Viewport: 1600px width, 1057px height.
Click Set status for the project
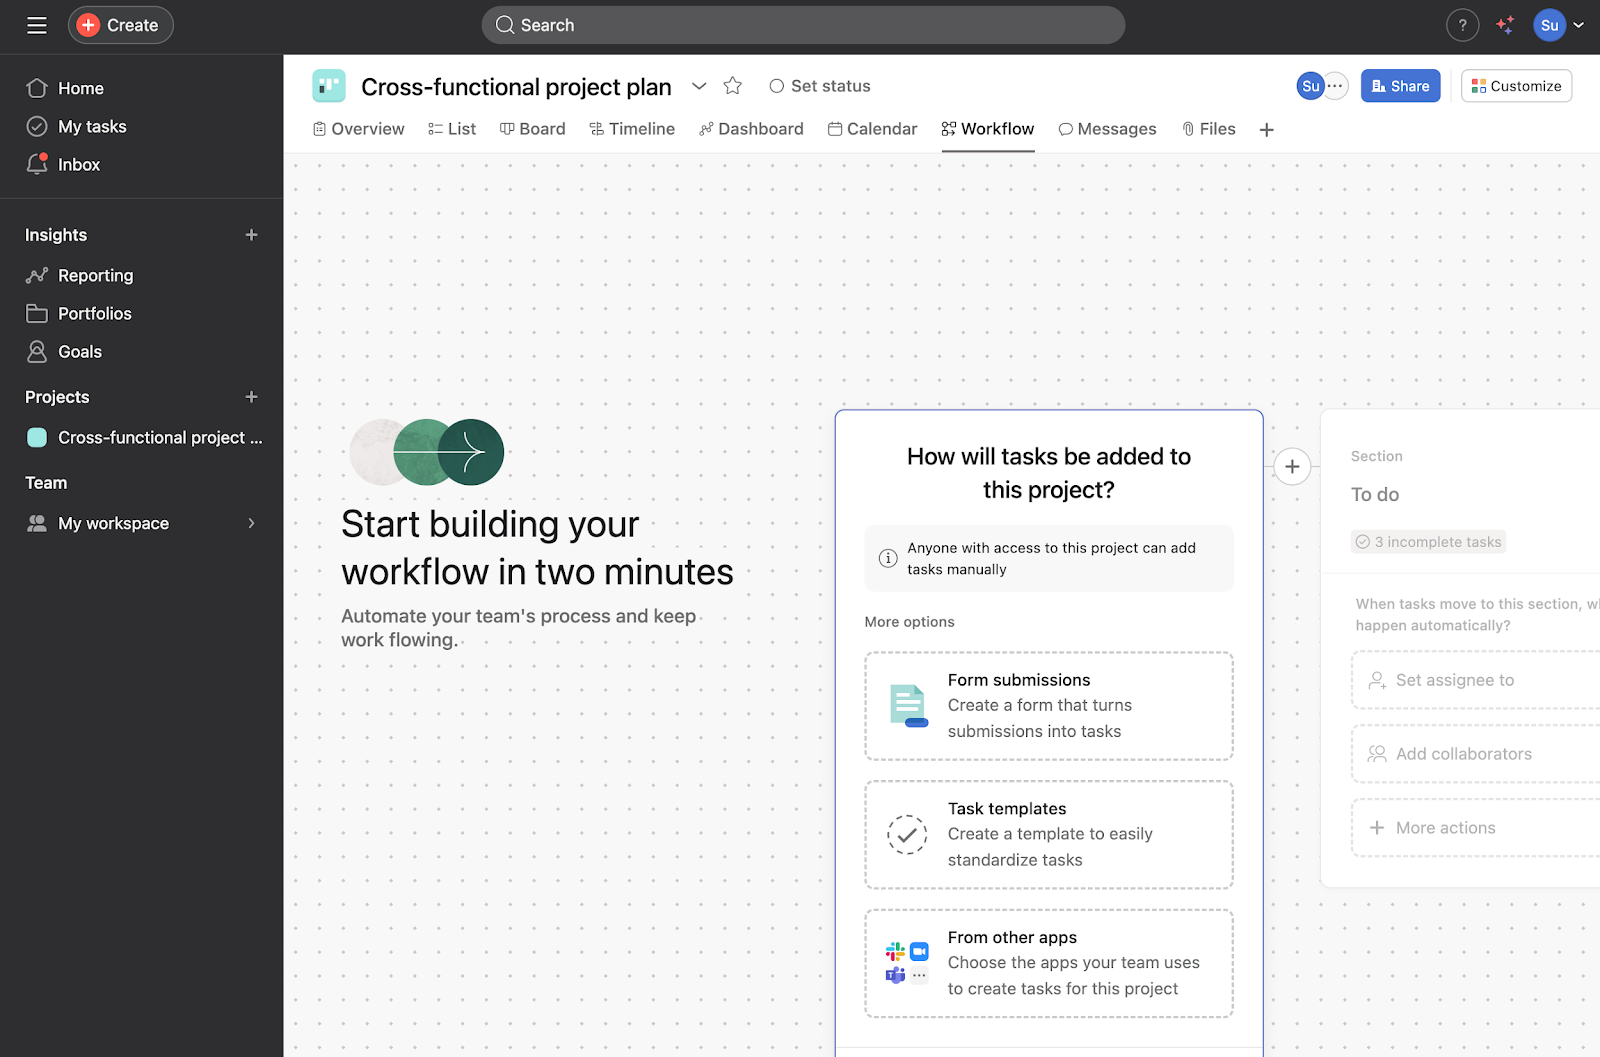pos(818,86)
